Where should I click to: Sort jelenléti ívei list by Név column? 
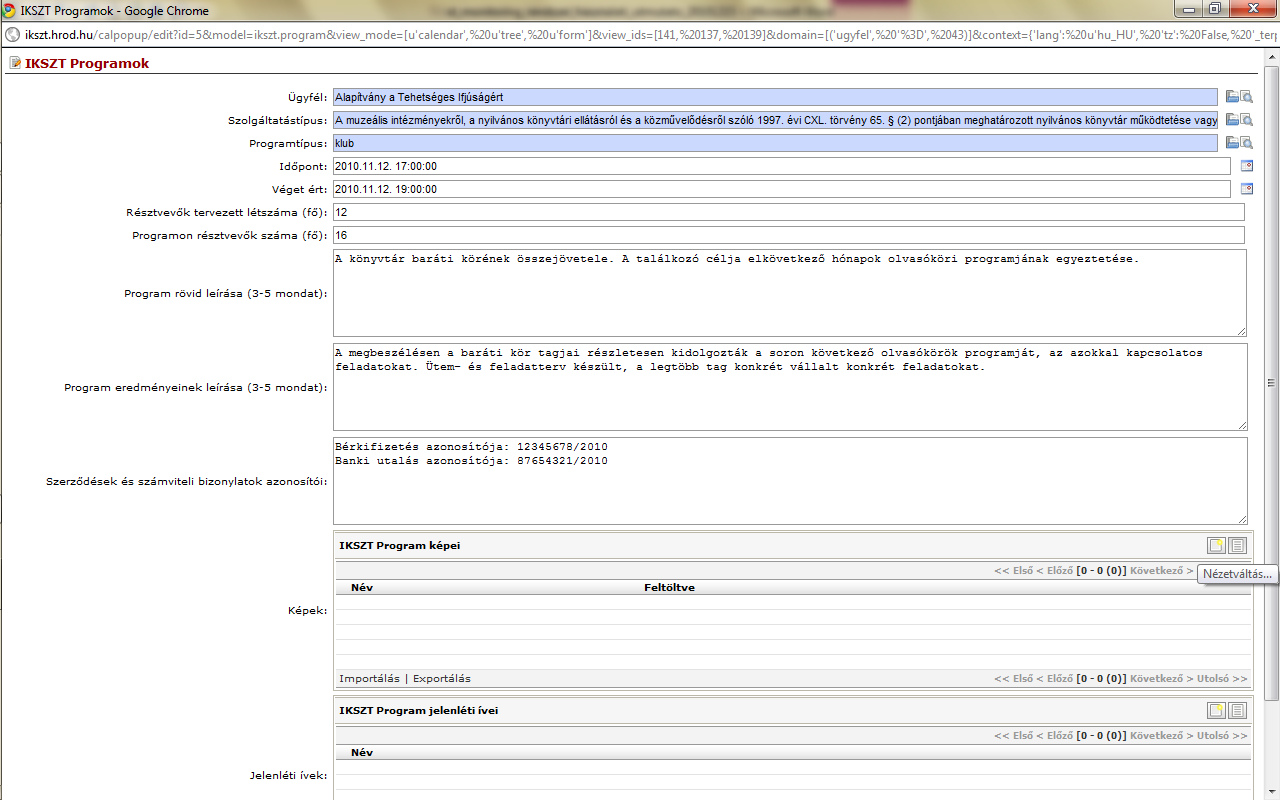click(362, 752)
